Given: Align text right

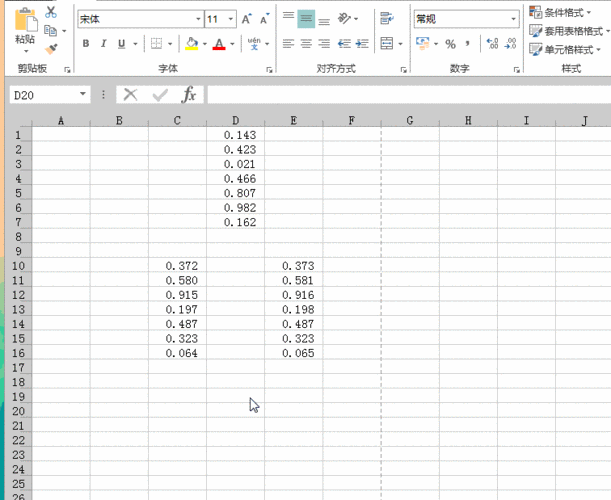Looking at the screenshot, I should (x=324, y=43).
